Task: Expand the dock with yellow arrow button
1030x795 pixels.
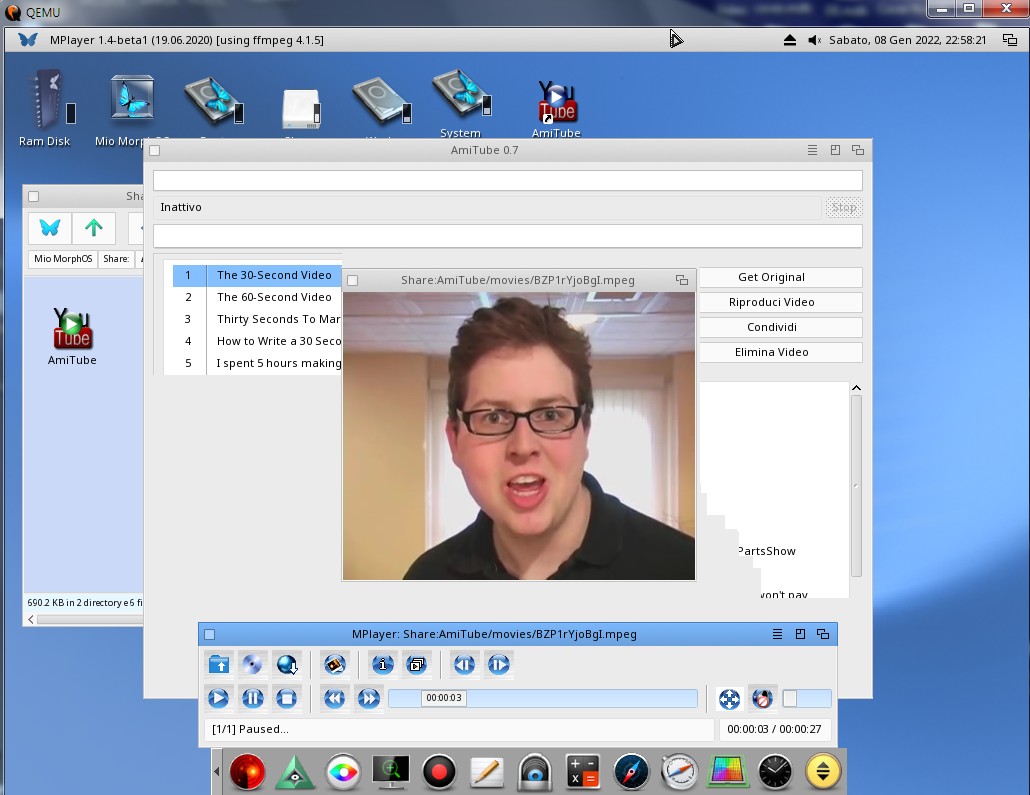Action: click(x=823, y=771)
